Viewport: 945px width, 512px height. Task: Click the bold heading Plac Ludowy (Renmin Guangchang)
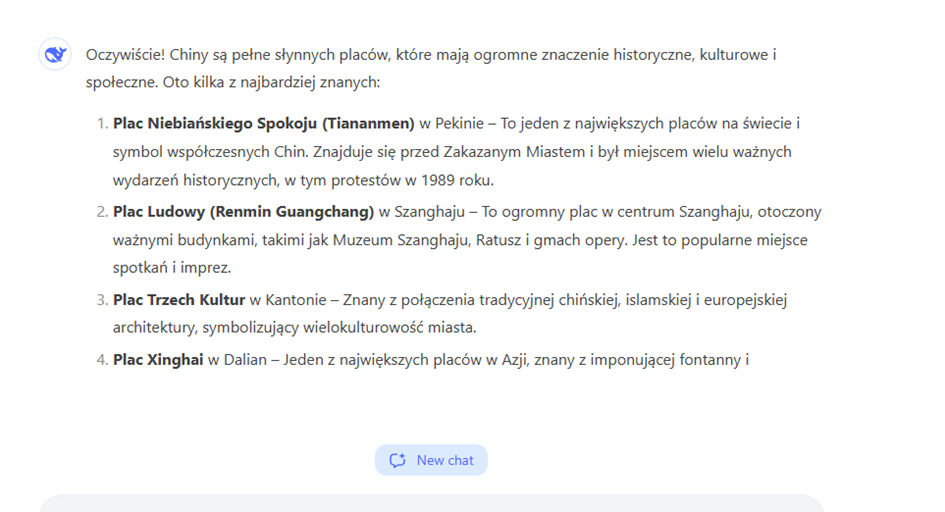click(x=243, y=212)
